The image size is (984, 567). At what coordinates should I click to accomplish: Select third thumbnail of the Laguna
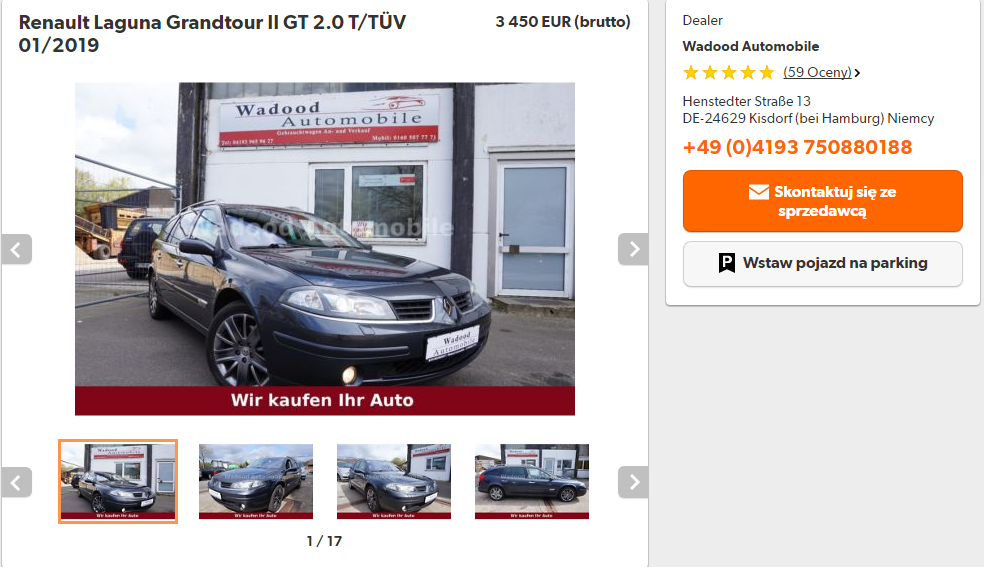[x=394, y=482]
